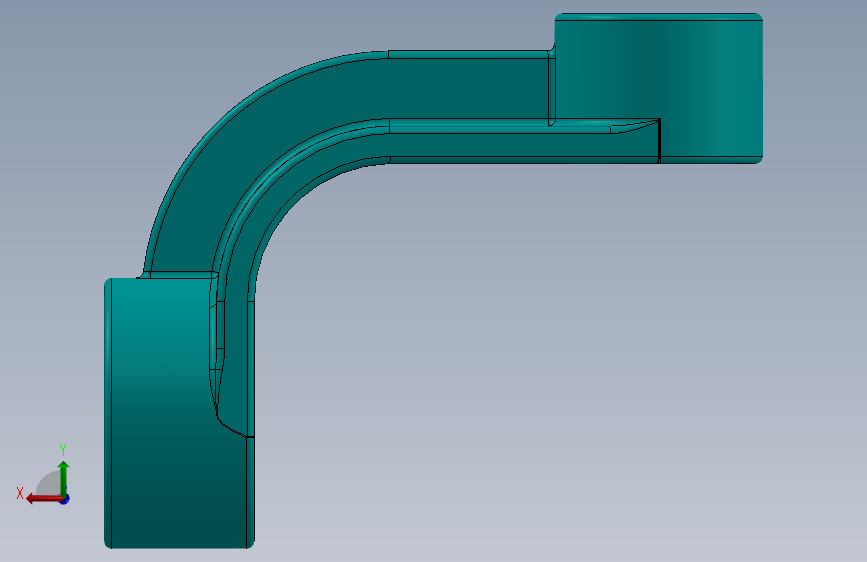Click the green Y axis arrow of the triad

pyautogui.click(x=64, y=478)
